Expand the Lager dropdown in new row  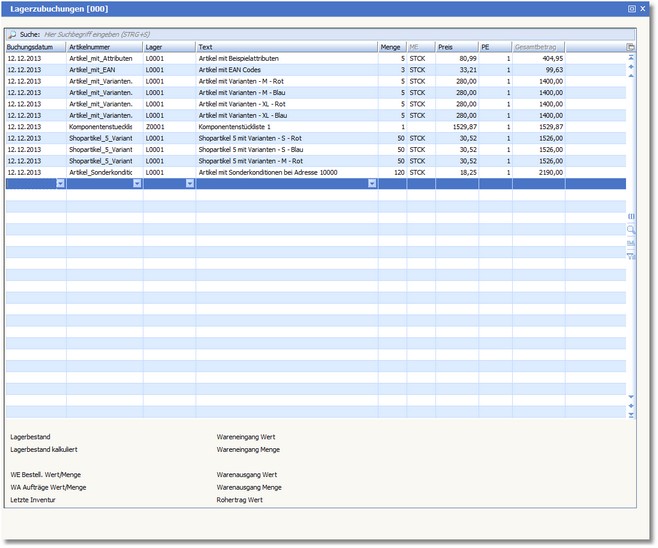click(190, 184)
